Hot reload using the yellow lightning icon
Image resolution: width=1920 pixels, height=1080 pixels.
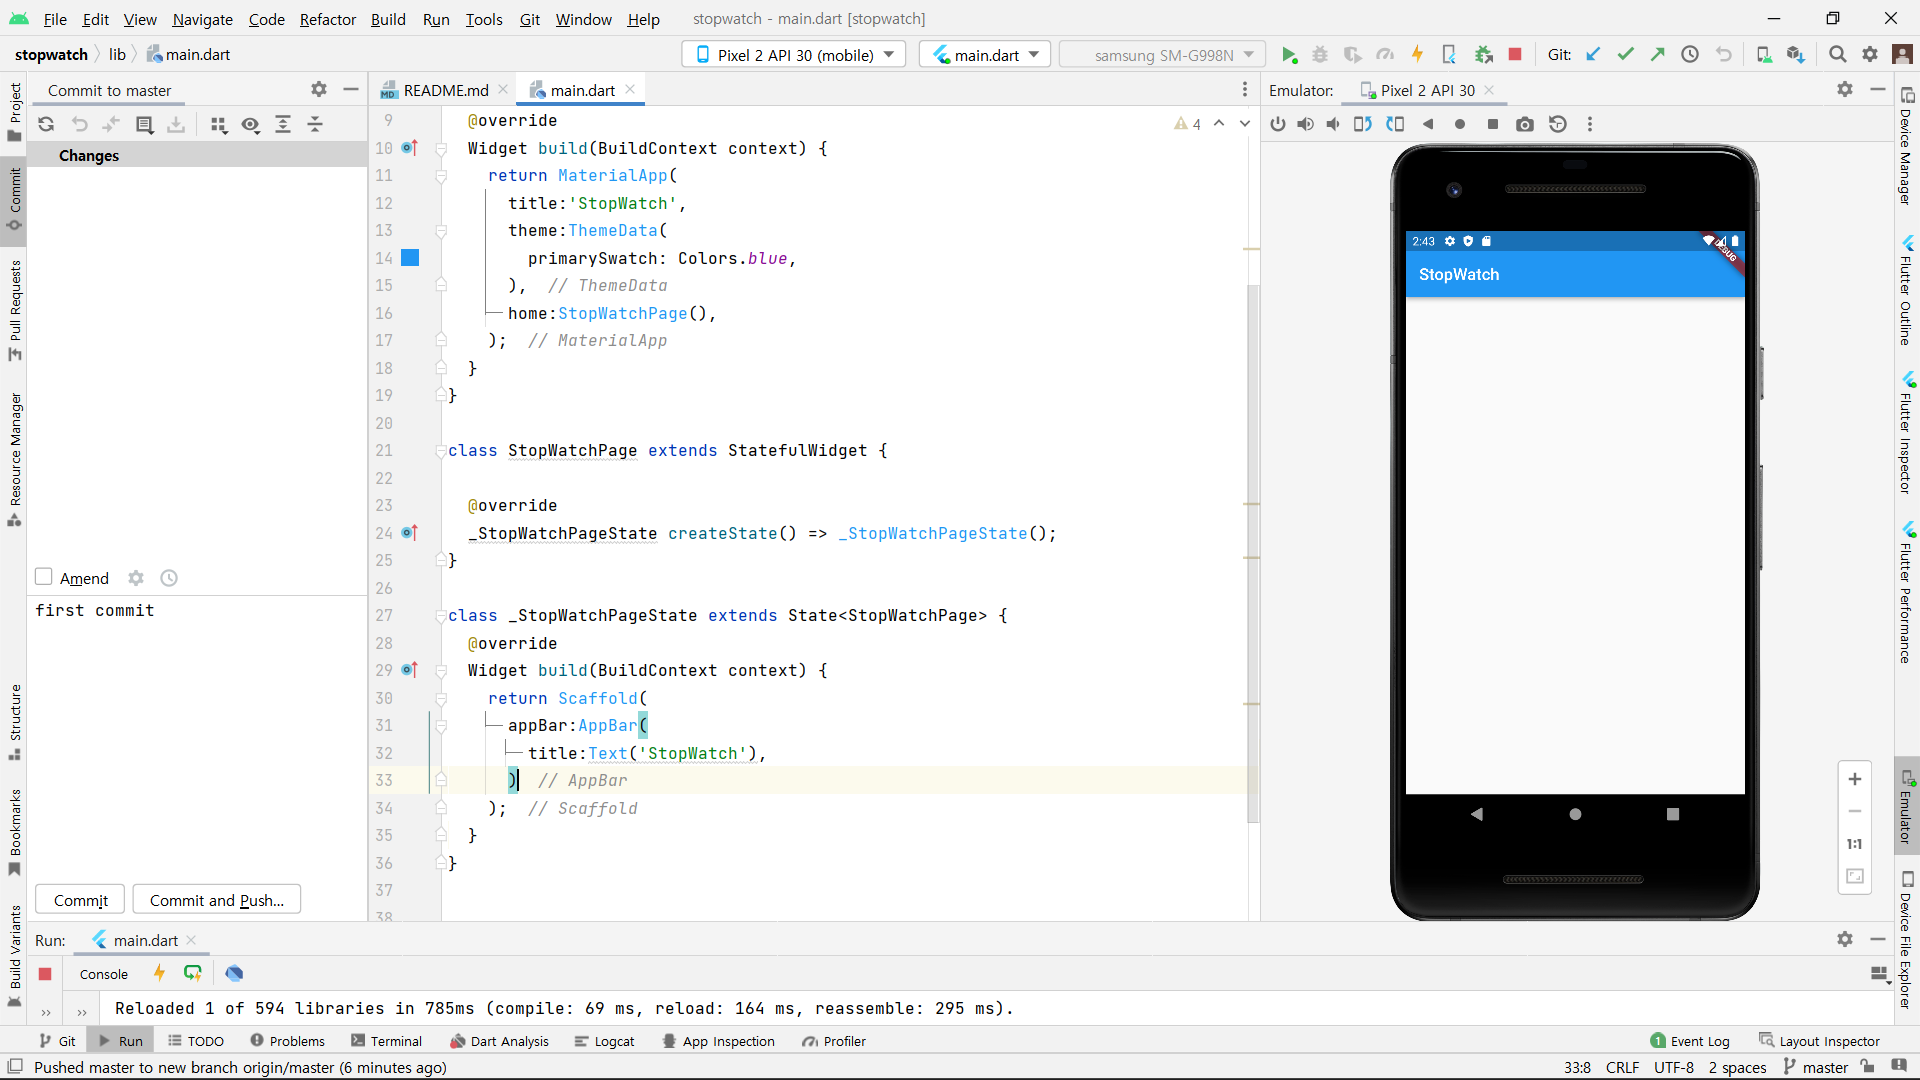(1418, 54)
